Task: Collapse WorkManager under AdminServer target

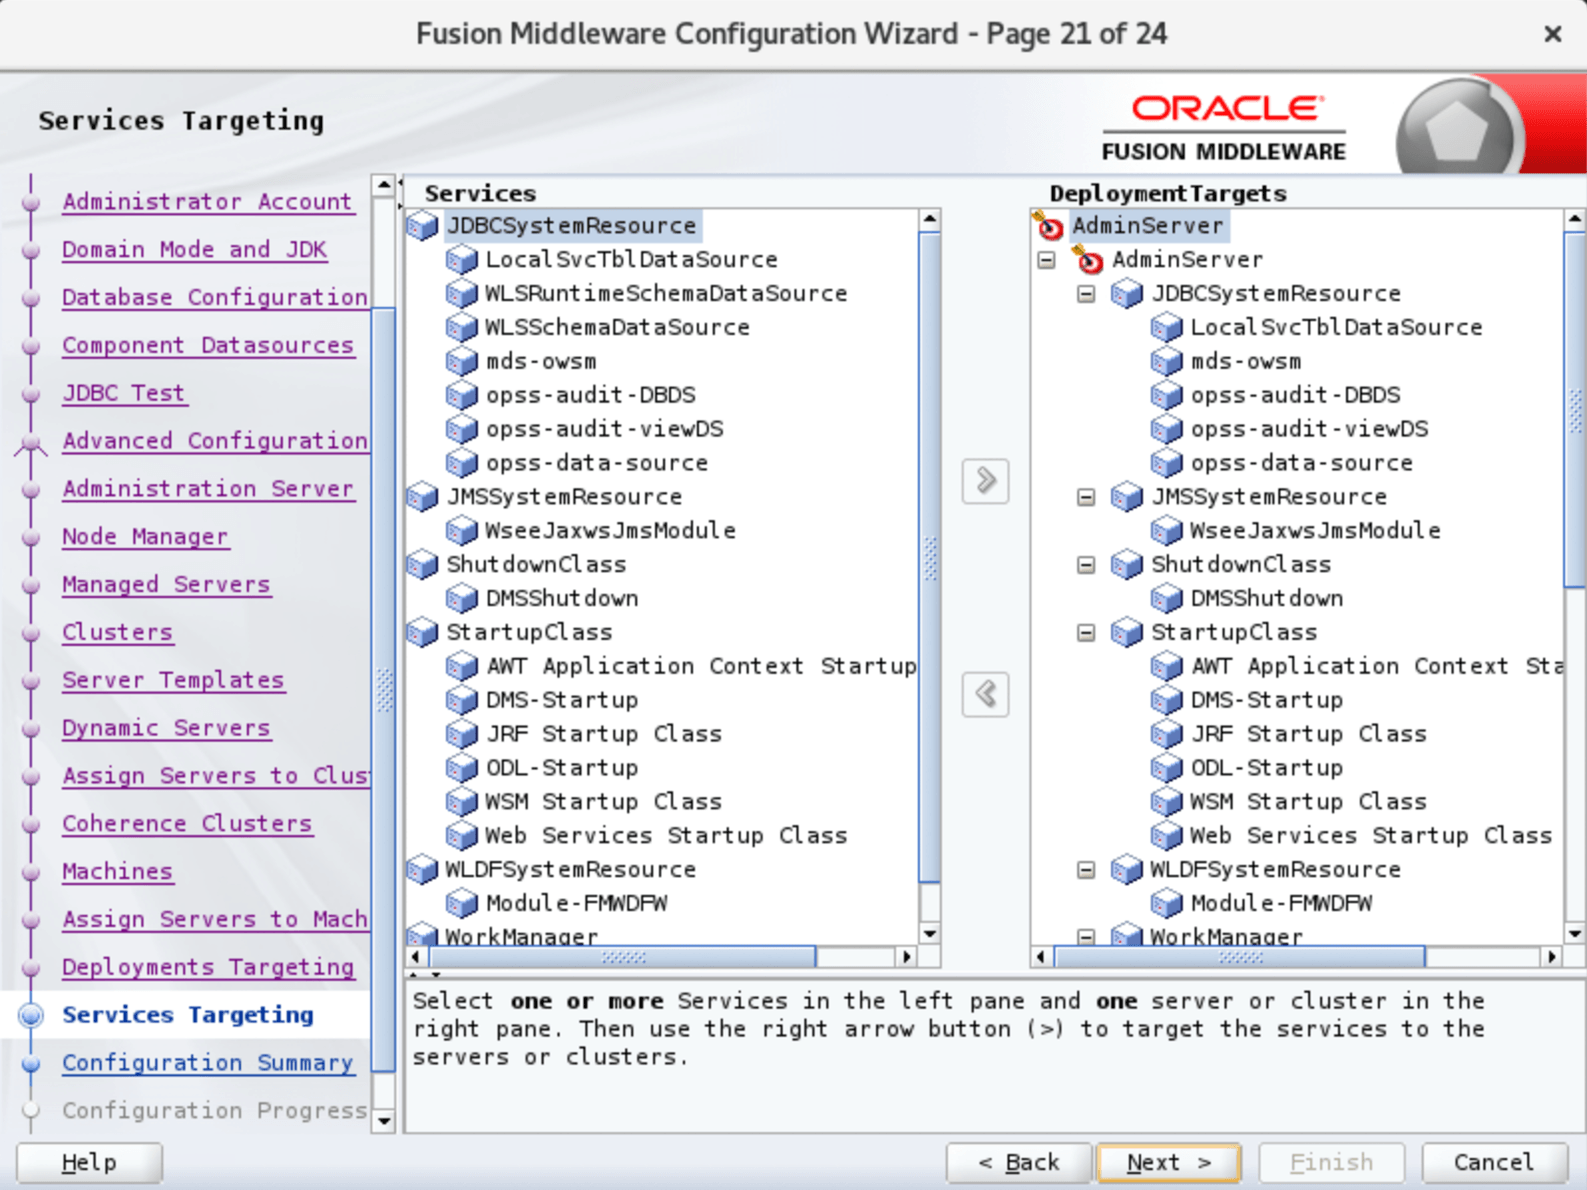Action: (x=1086, y=937)
